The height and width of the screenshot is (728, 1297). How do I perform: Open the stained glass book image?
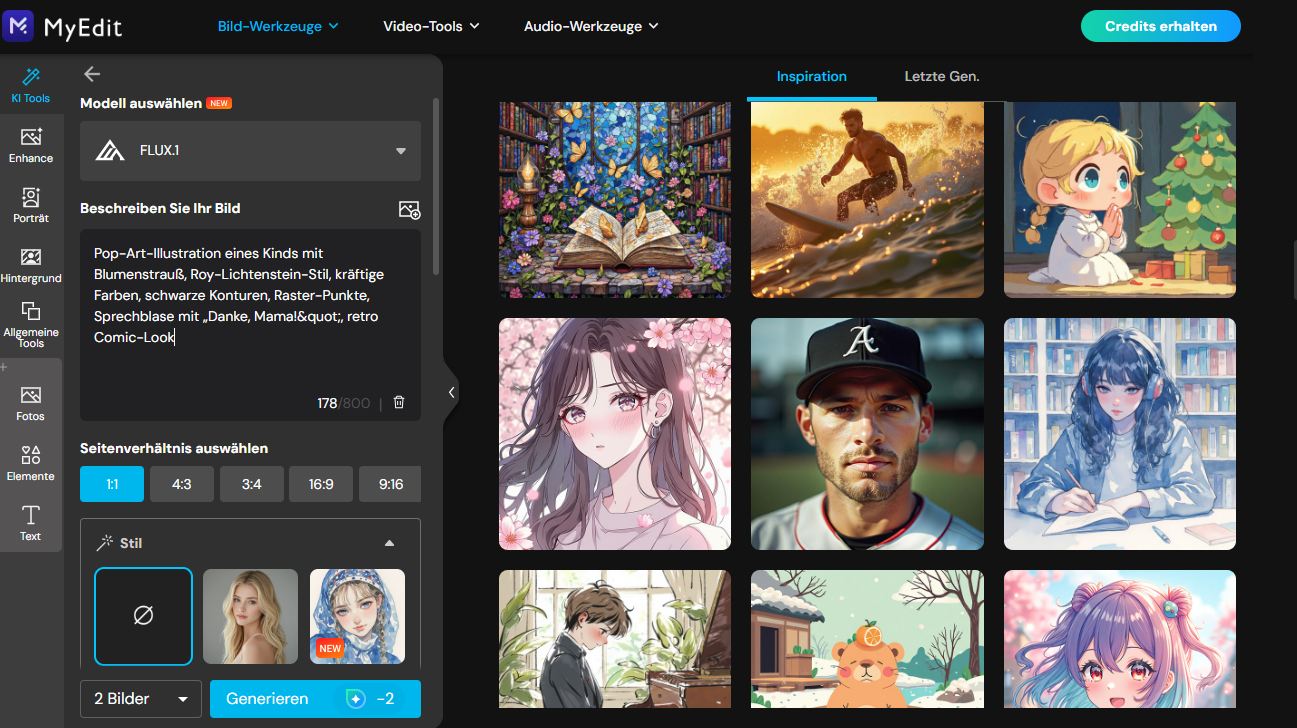pyautogui.click(x=615, y=200)
